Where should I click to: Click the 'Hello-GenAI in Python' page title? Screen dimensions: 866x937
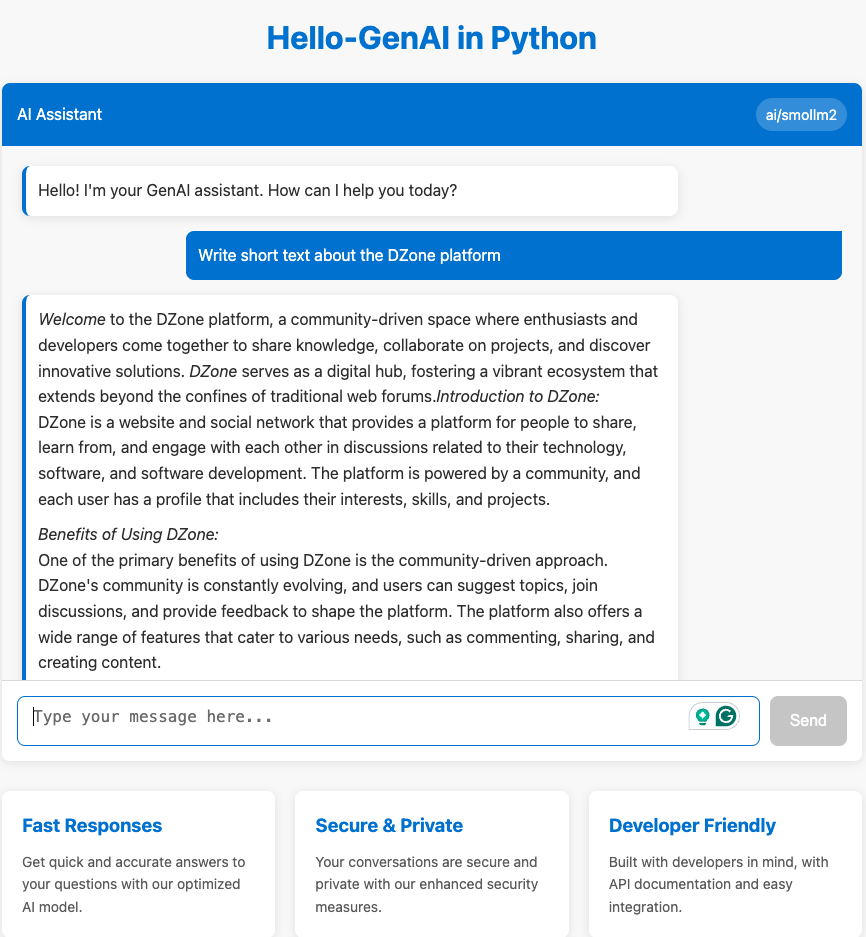pyautogui.click(x=432, y=38)
